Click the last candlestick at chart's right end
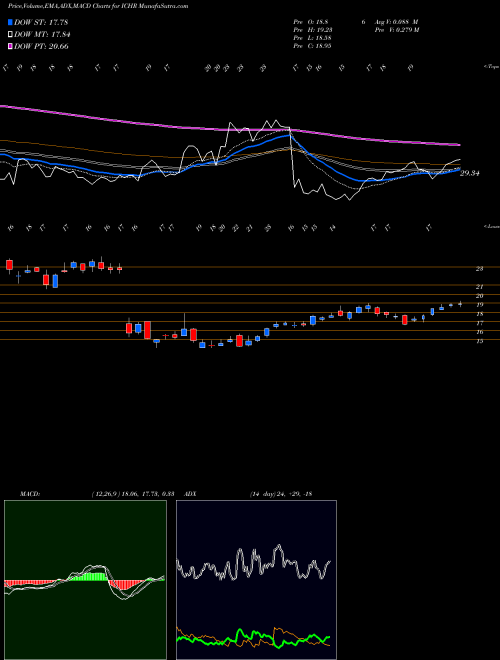The image size is (500, 660). (460, 303)
